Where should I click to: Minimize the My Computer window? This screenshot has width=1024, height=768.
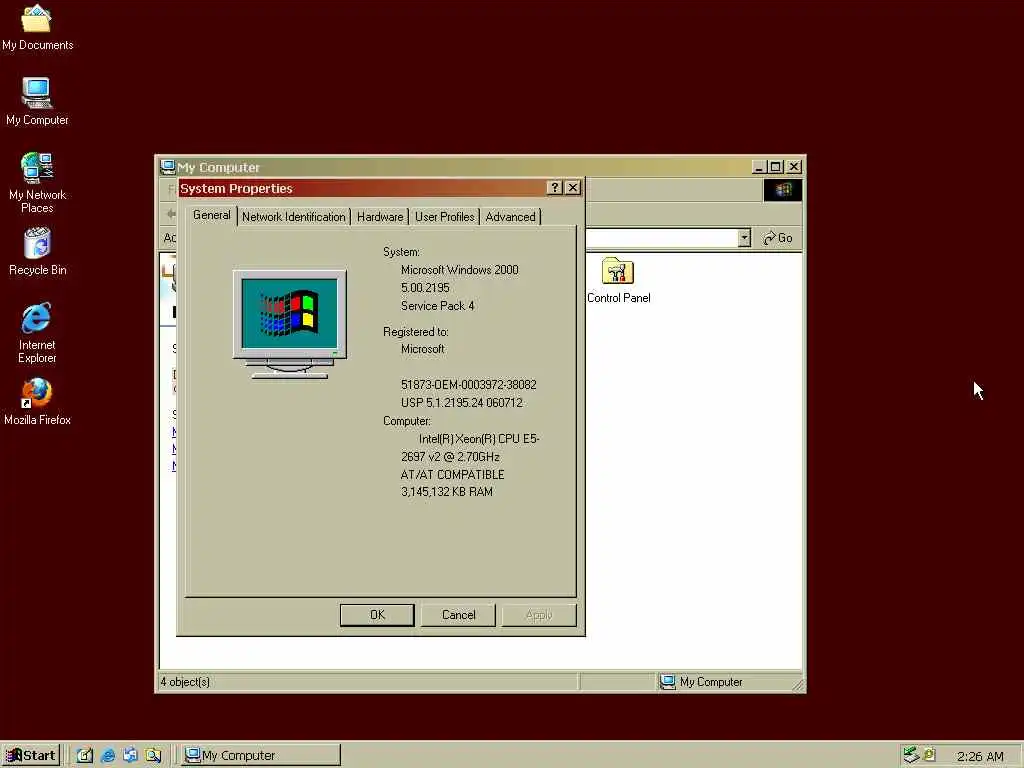pyautogui.click(x=758, y=167)
